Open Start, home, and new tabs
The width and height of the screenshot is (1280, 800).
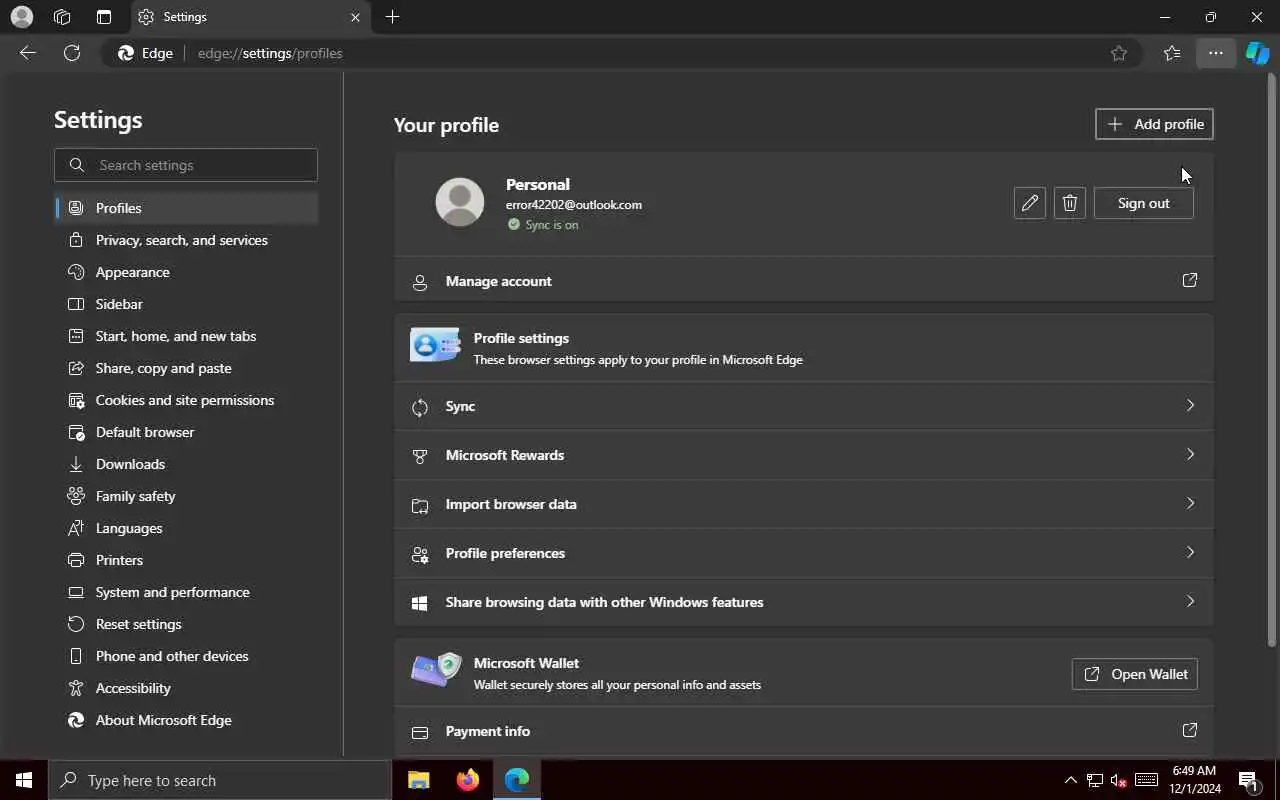[x=186, y=336]
